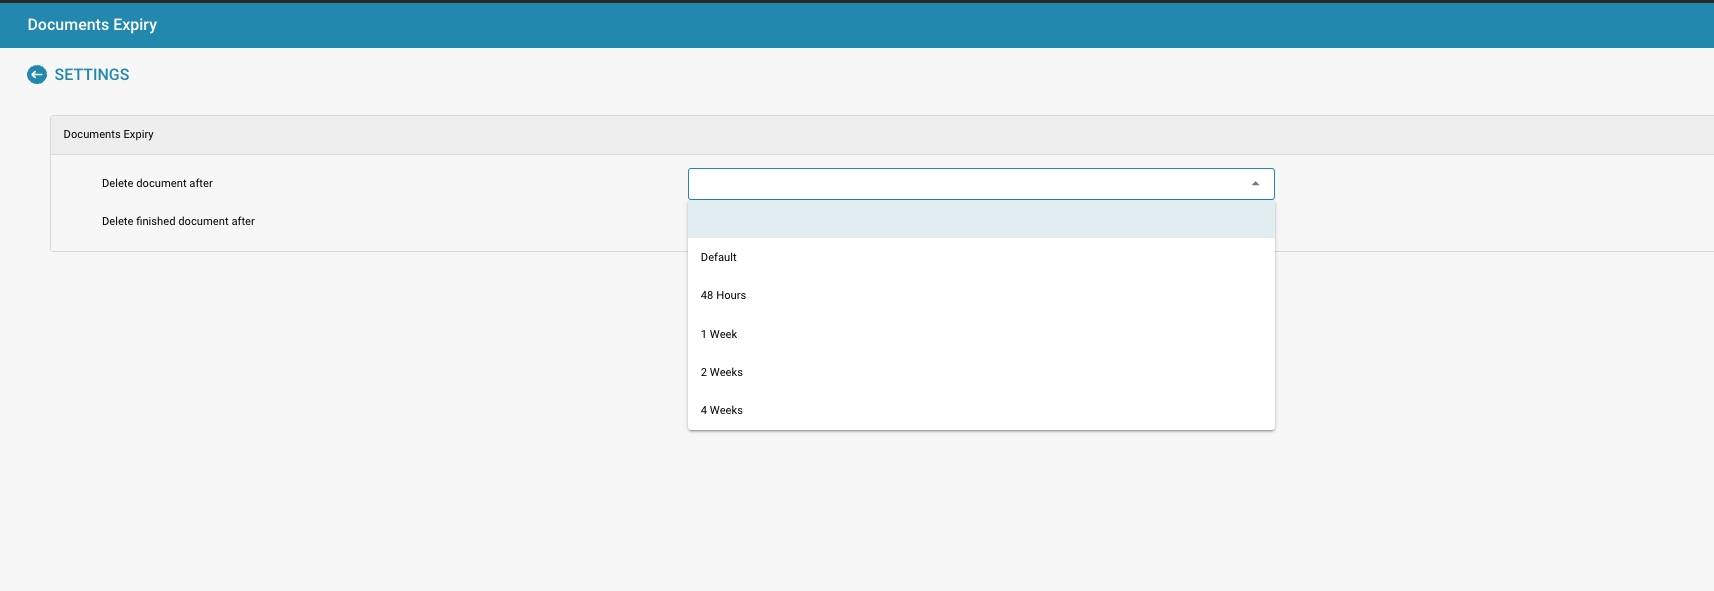Pick the 1 Week option
Image resolution: width=1714 pixels, height=591 pixels.
pos(719,334)
